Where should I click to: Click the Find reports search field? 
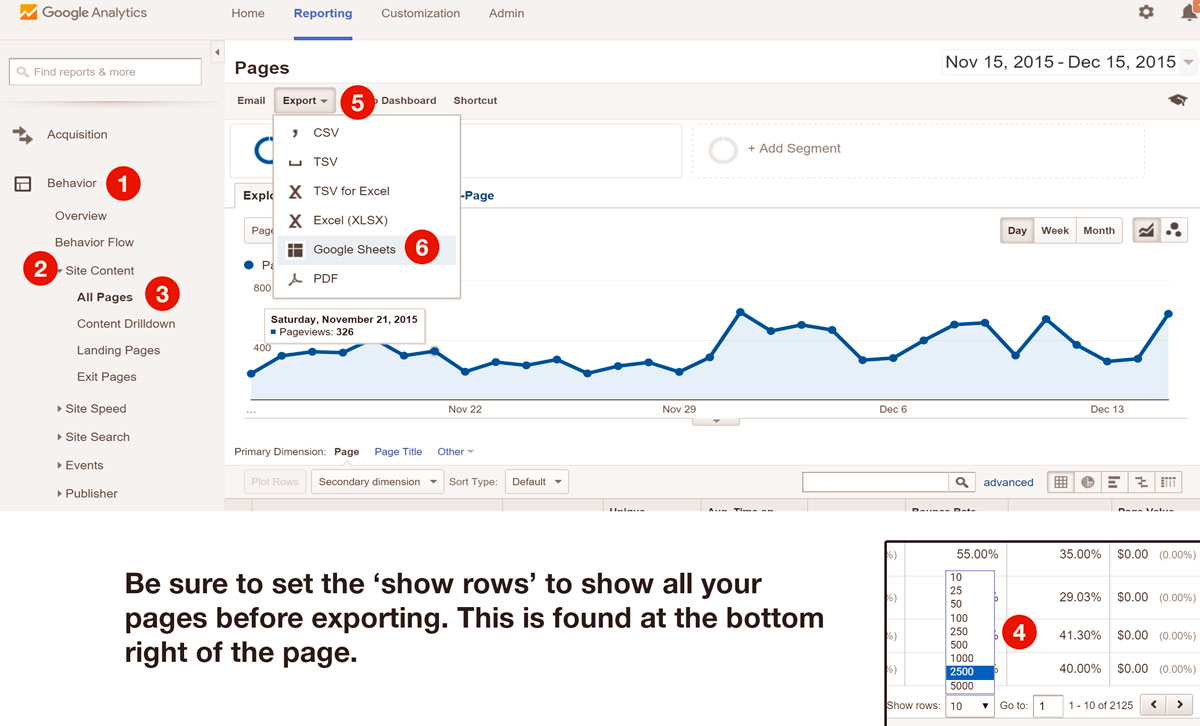pyautogui.click(x=105, y=72)
